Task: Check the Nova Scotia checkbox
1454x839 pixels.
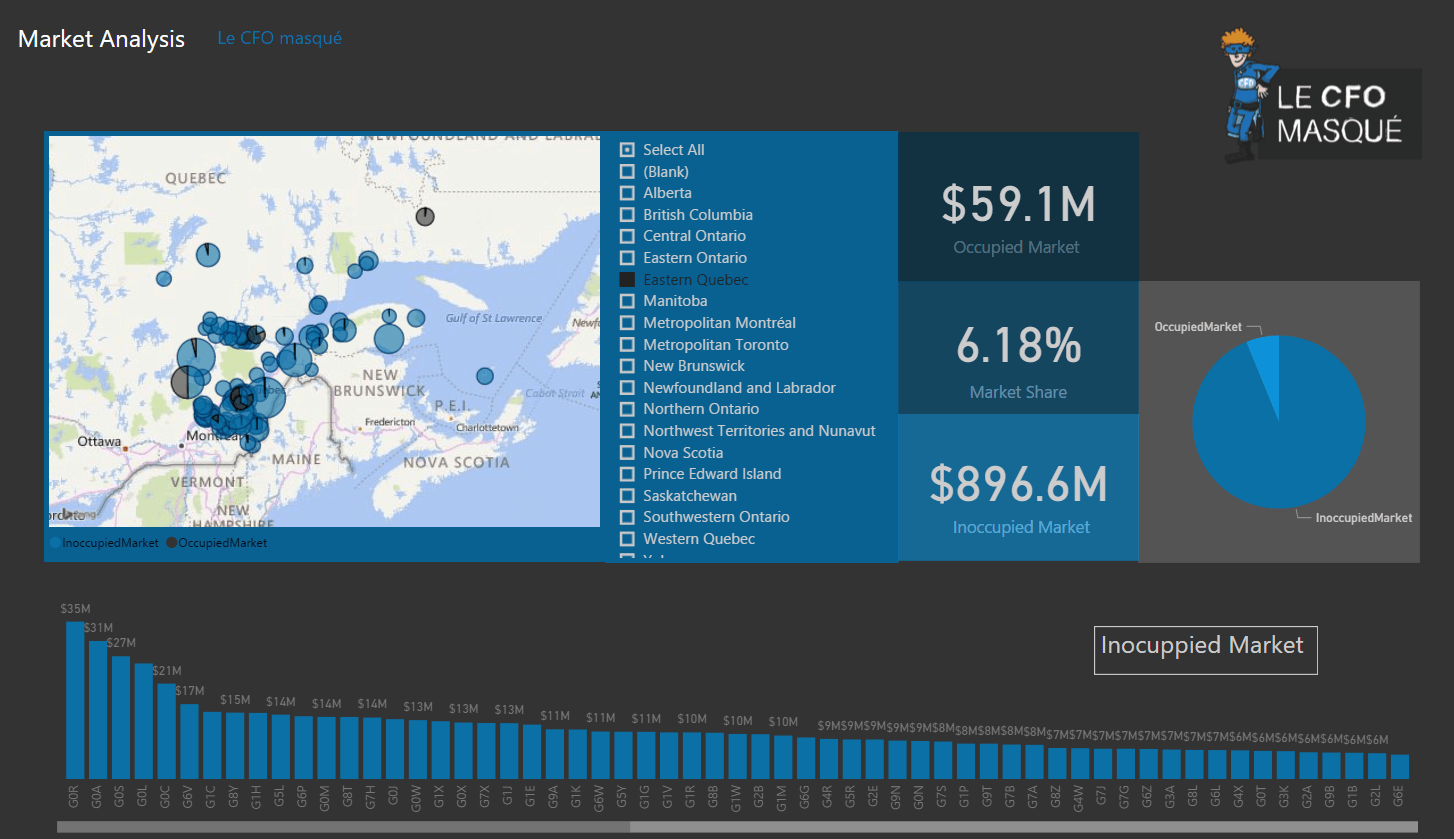Action: tap(627, 453)
